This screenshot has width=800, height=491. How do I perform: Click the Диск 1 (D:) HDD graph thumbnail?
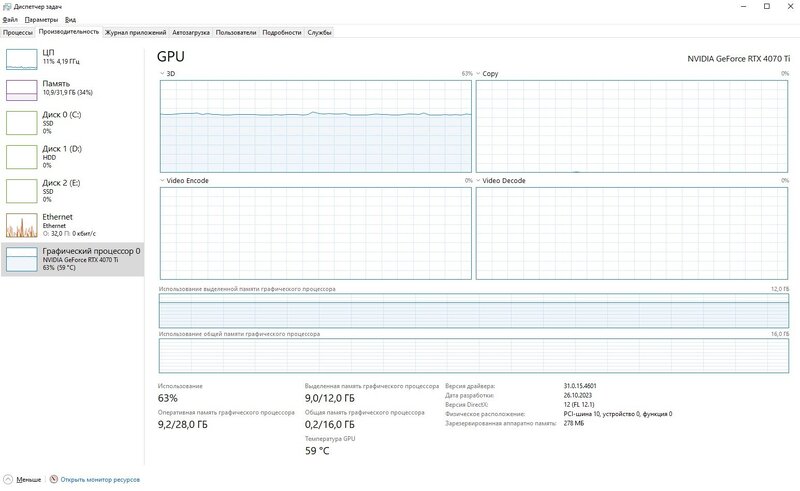(x=21, y=156)
